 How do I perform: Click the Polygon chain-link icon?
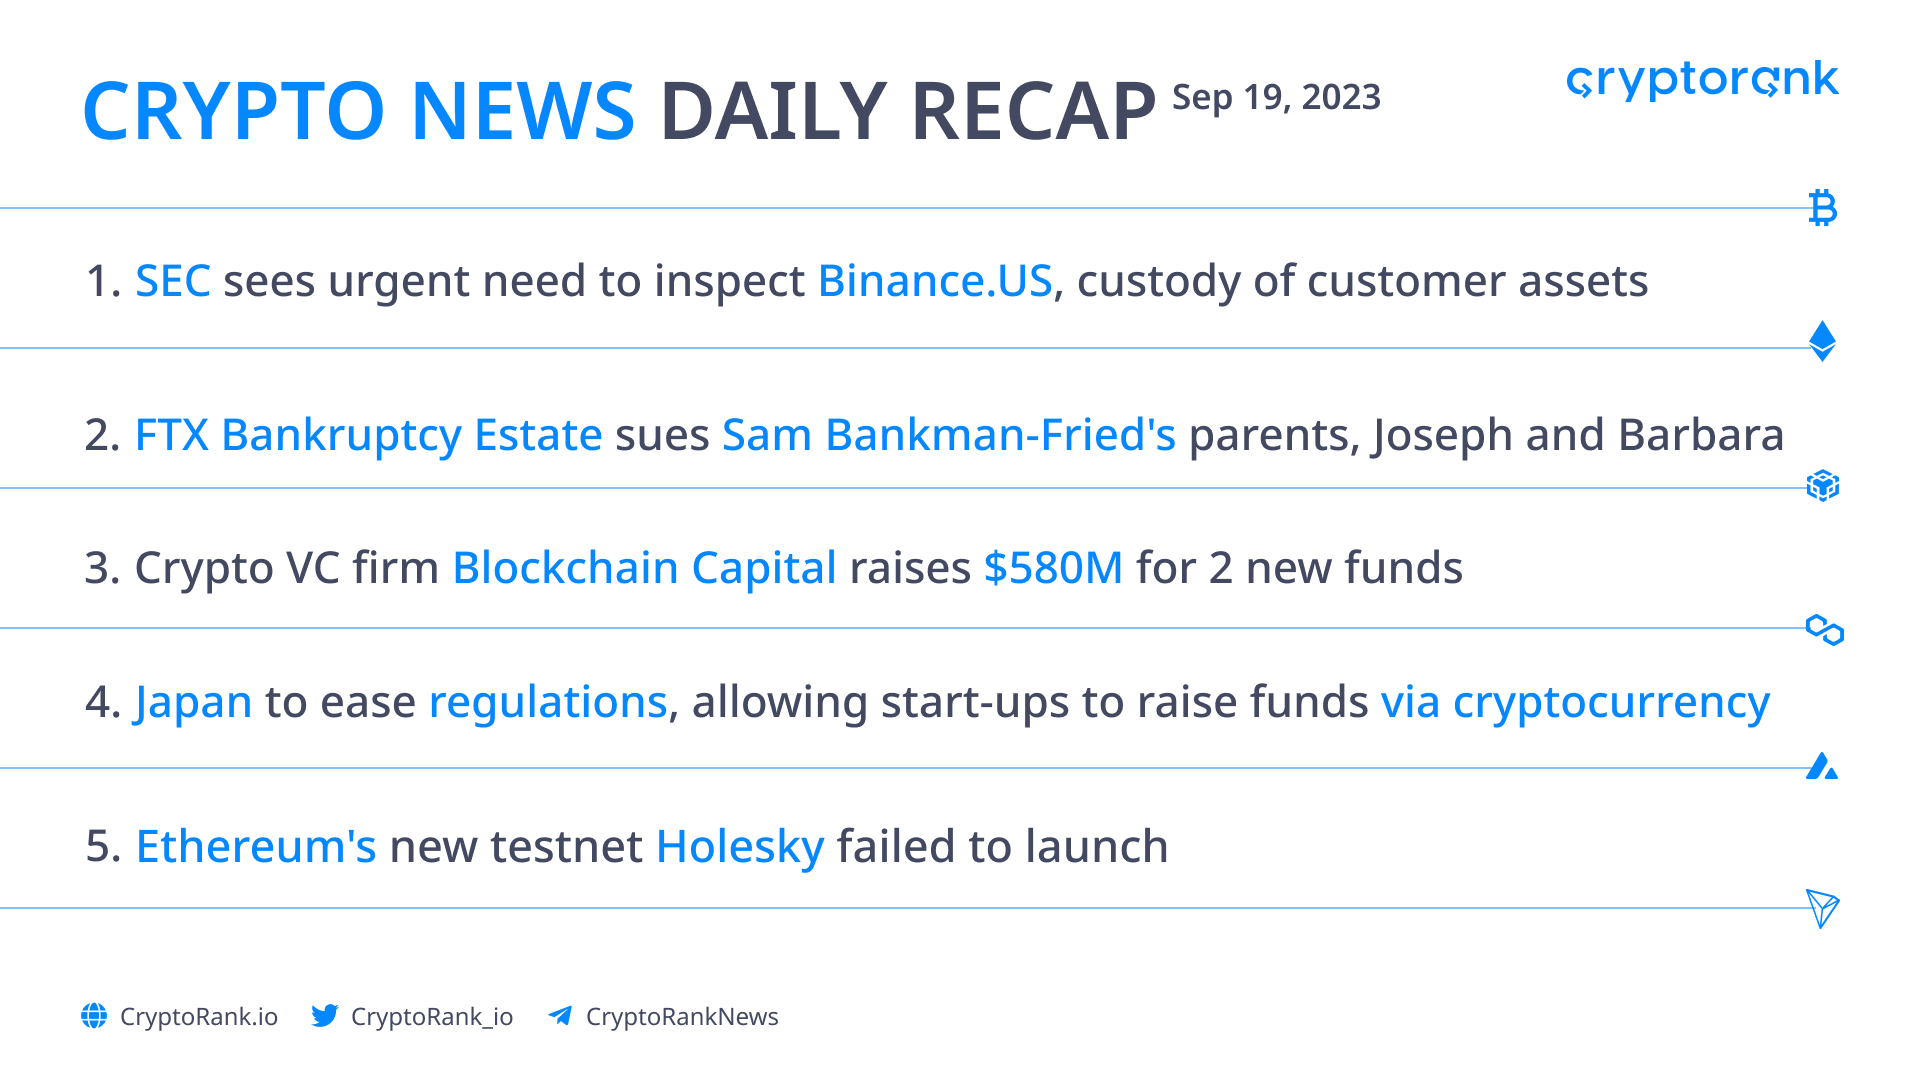pos(1825,630)
